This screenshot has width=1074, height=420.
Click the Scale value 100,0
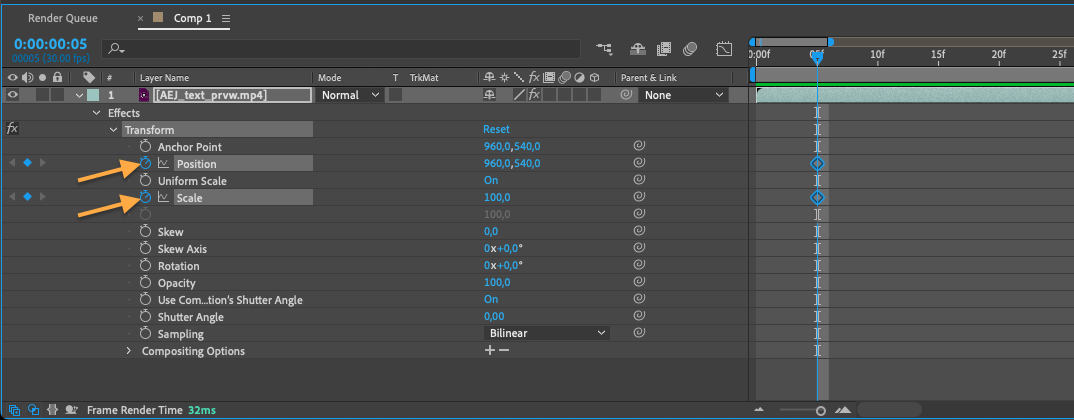pos(498,197)
